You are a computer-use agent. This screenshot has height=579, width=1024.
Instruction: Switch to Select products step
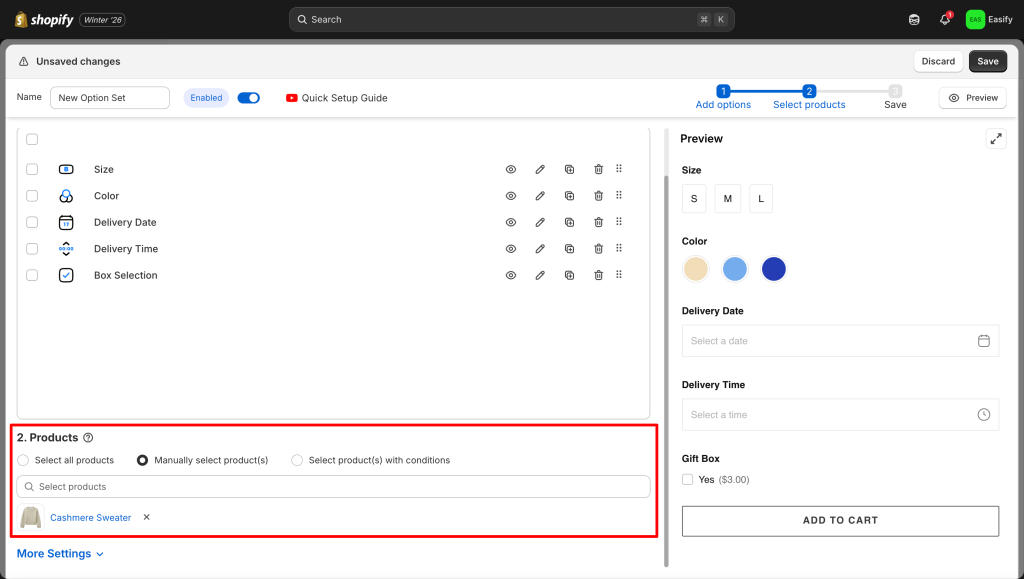click(809, 97)
